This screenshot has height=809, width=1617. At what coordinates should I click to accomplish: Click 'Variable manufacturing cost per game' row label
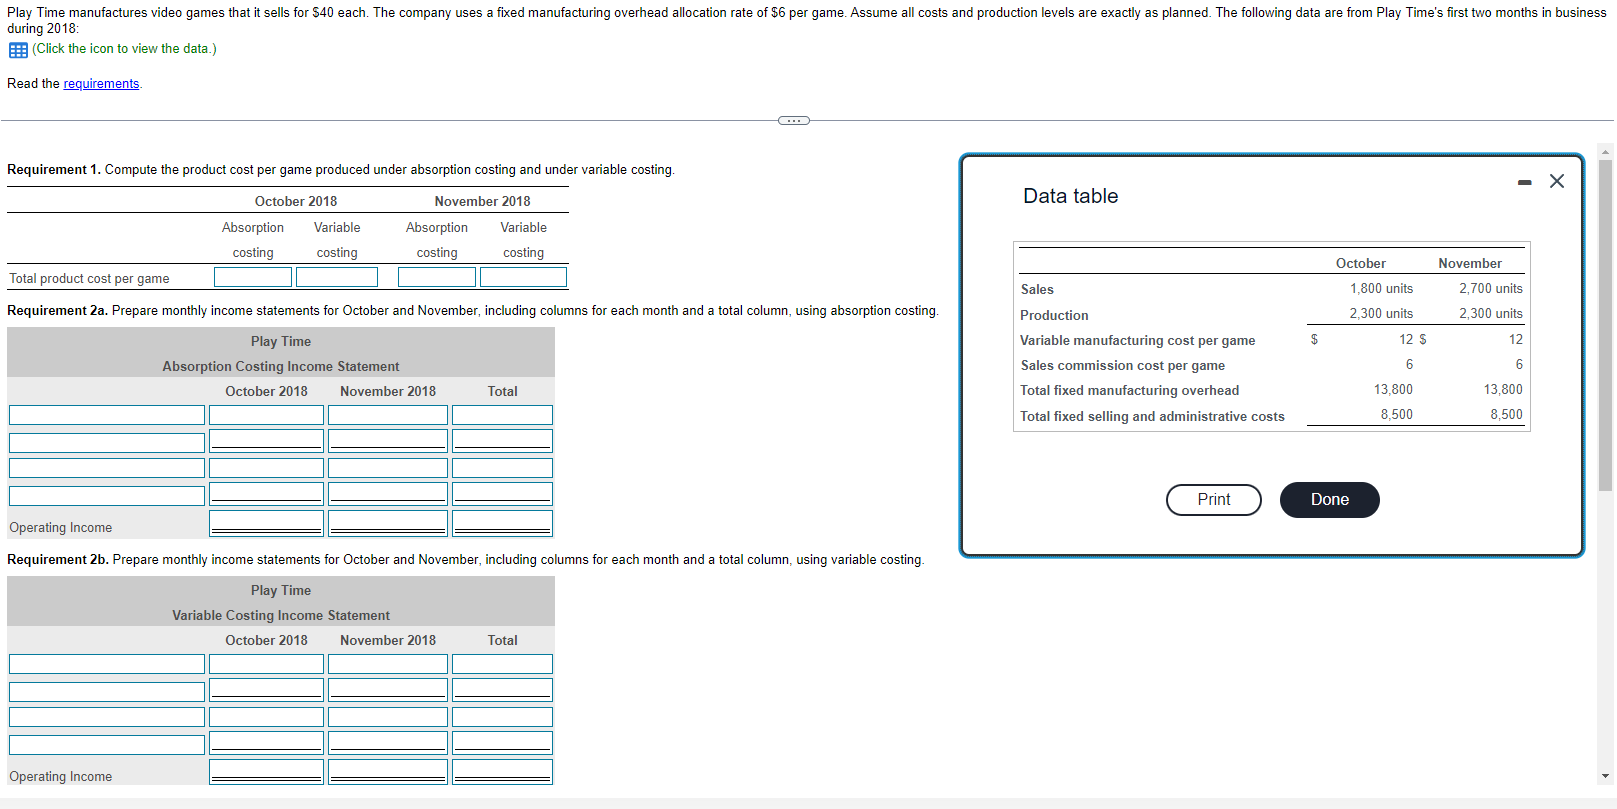1138,341
